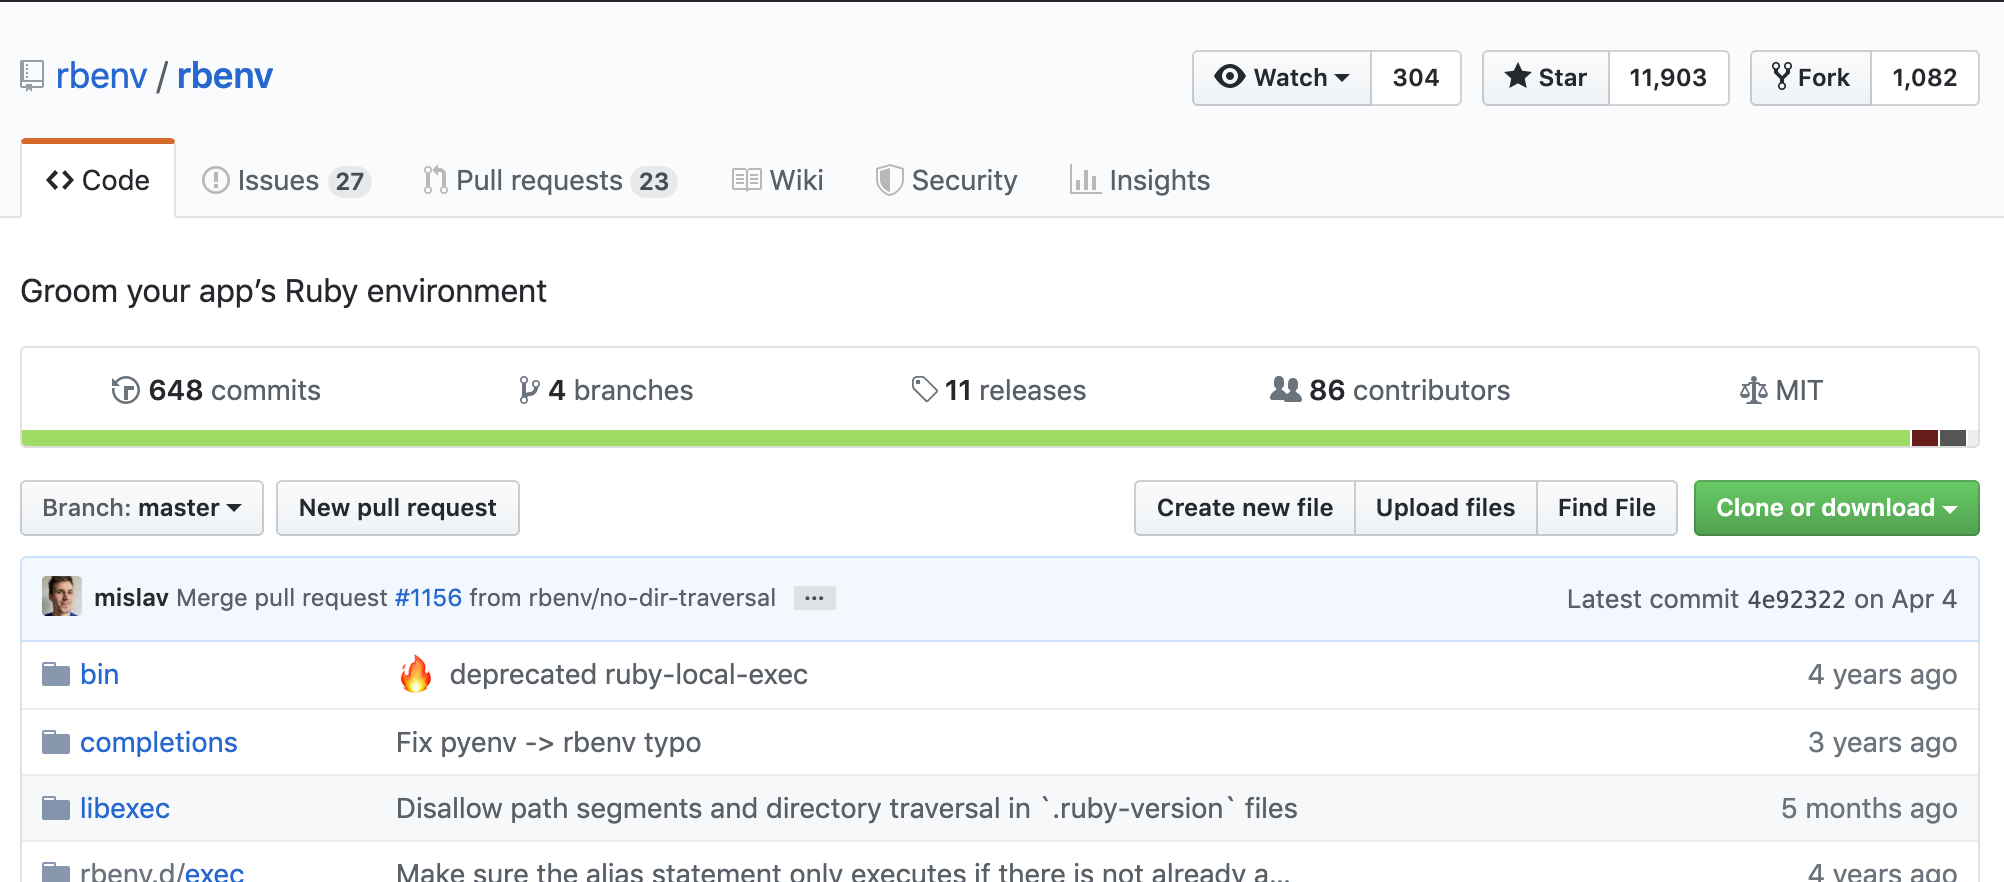View the 304 watchers count
Screen dimensions: 2004x882
click(1416, 78)
